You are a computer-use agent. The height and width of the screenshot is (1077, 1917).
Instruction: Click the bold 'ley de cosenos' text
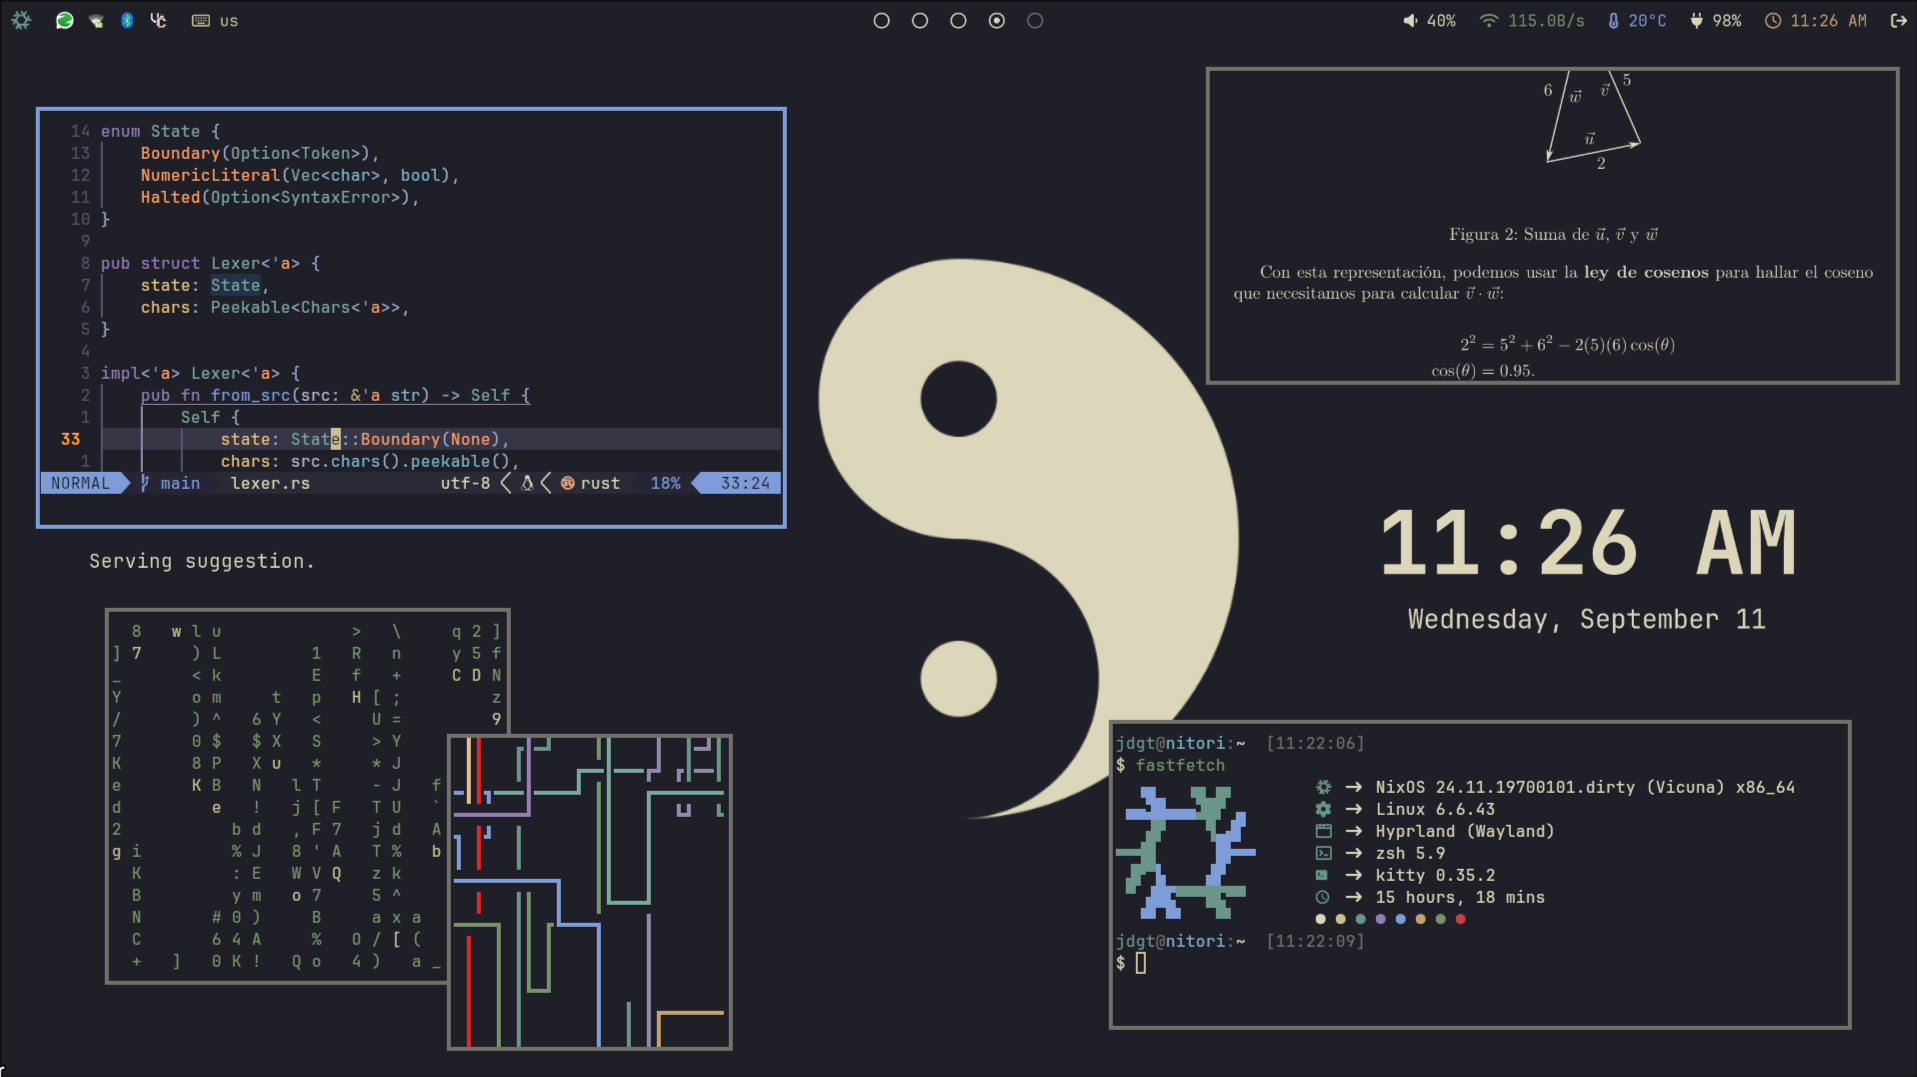(1646, 272)
